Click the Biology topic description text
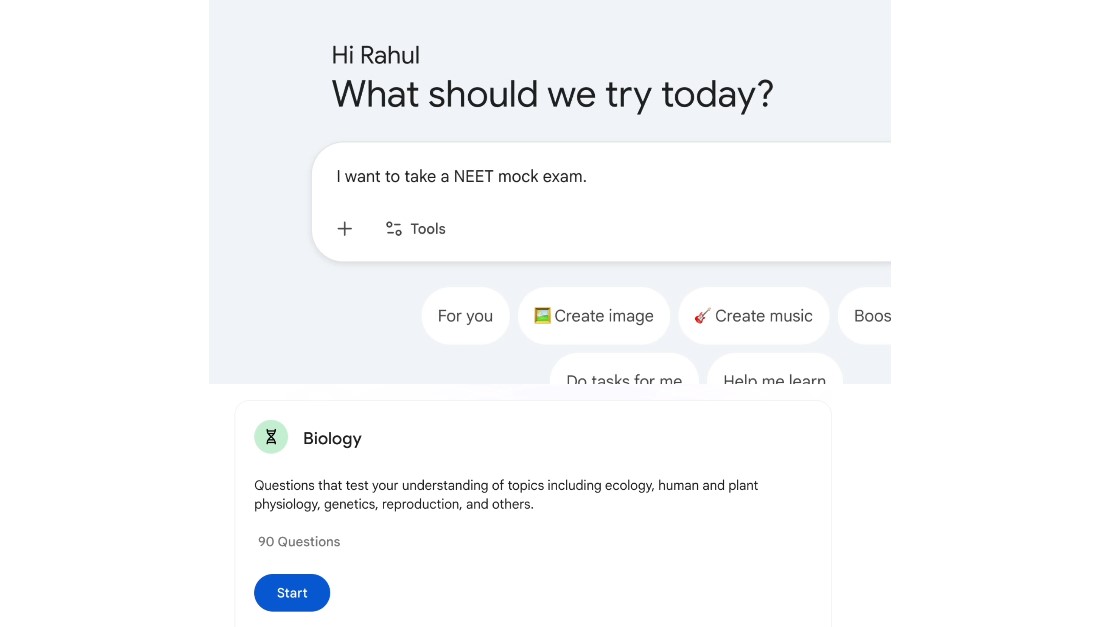The width and height of the screenshot is (1109, 627). click(x=505, y=494)
